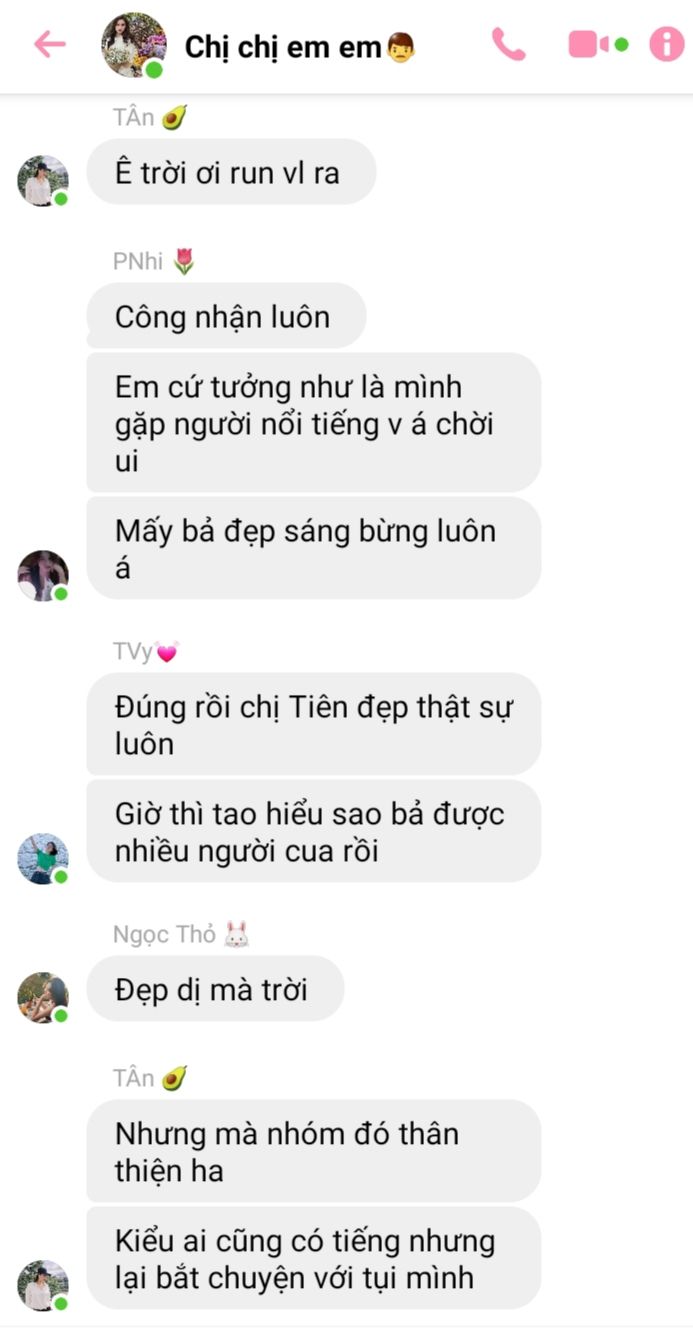Select the message 'Em cứ tưởng như là mình'
Viewport: 693px width, 1329px height.
click(x=314, y=423)
